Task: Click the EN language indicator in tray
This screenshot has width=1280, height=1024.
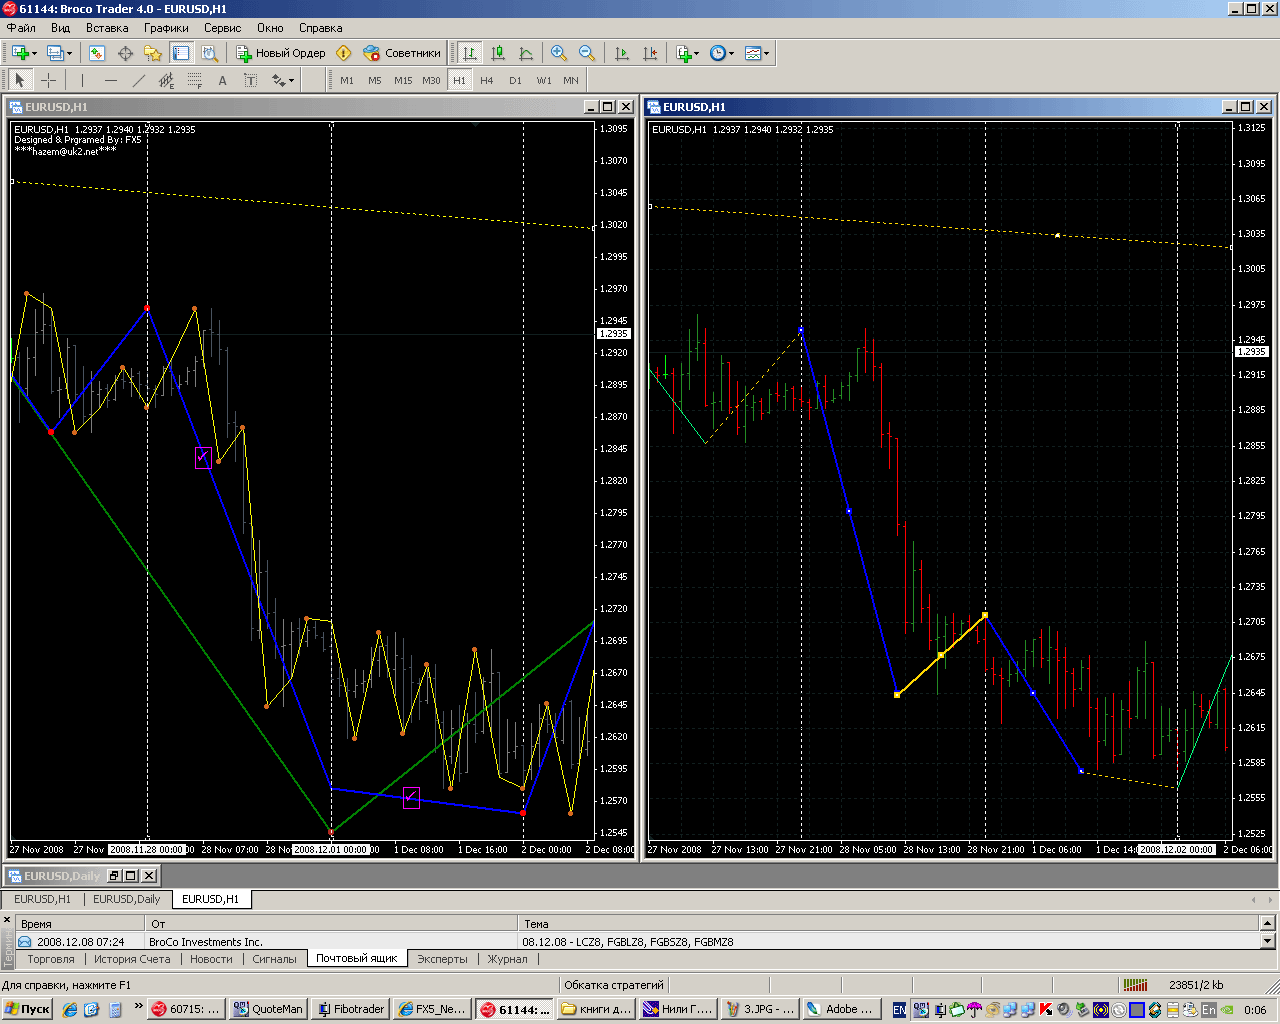Action: click(x=899, y=1010)
